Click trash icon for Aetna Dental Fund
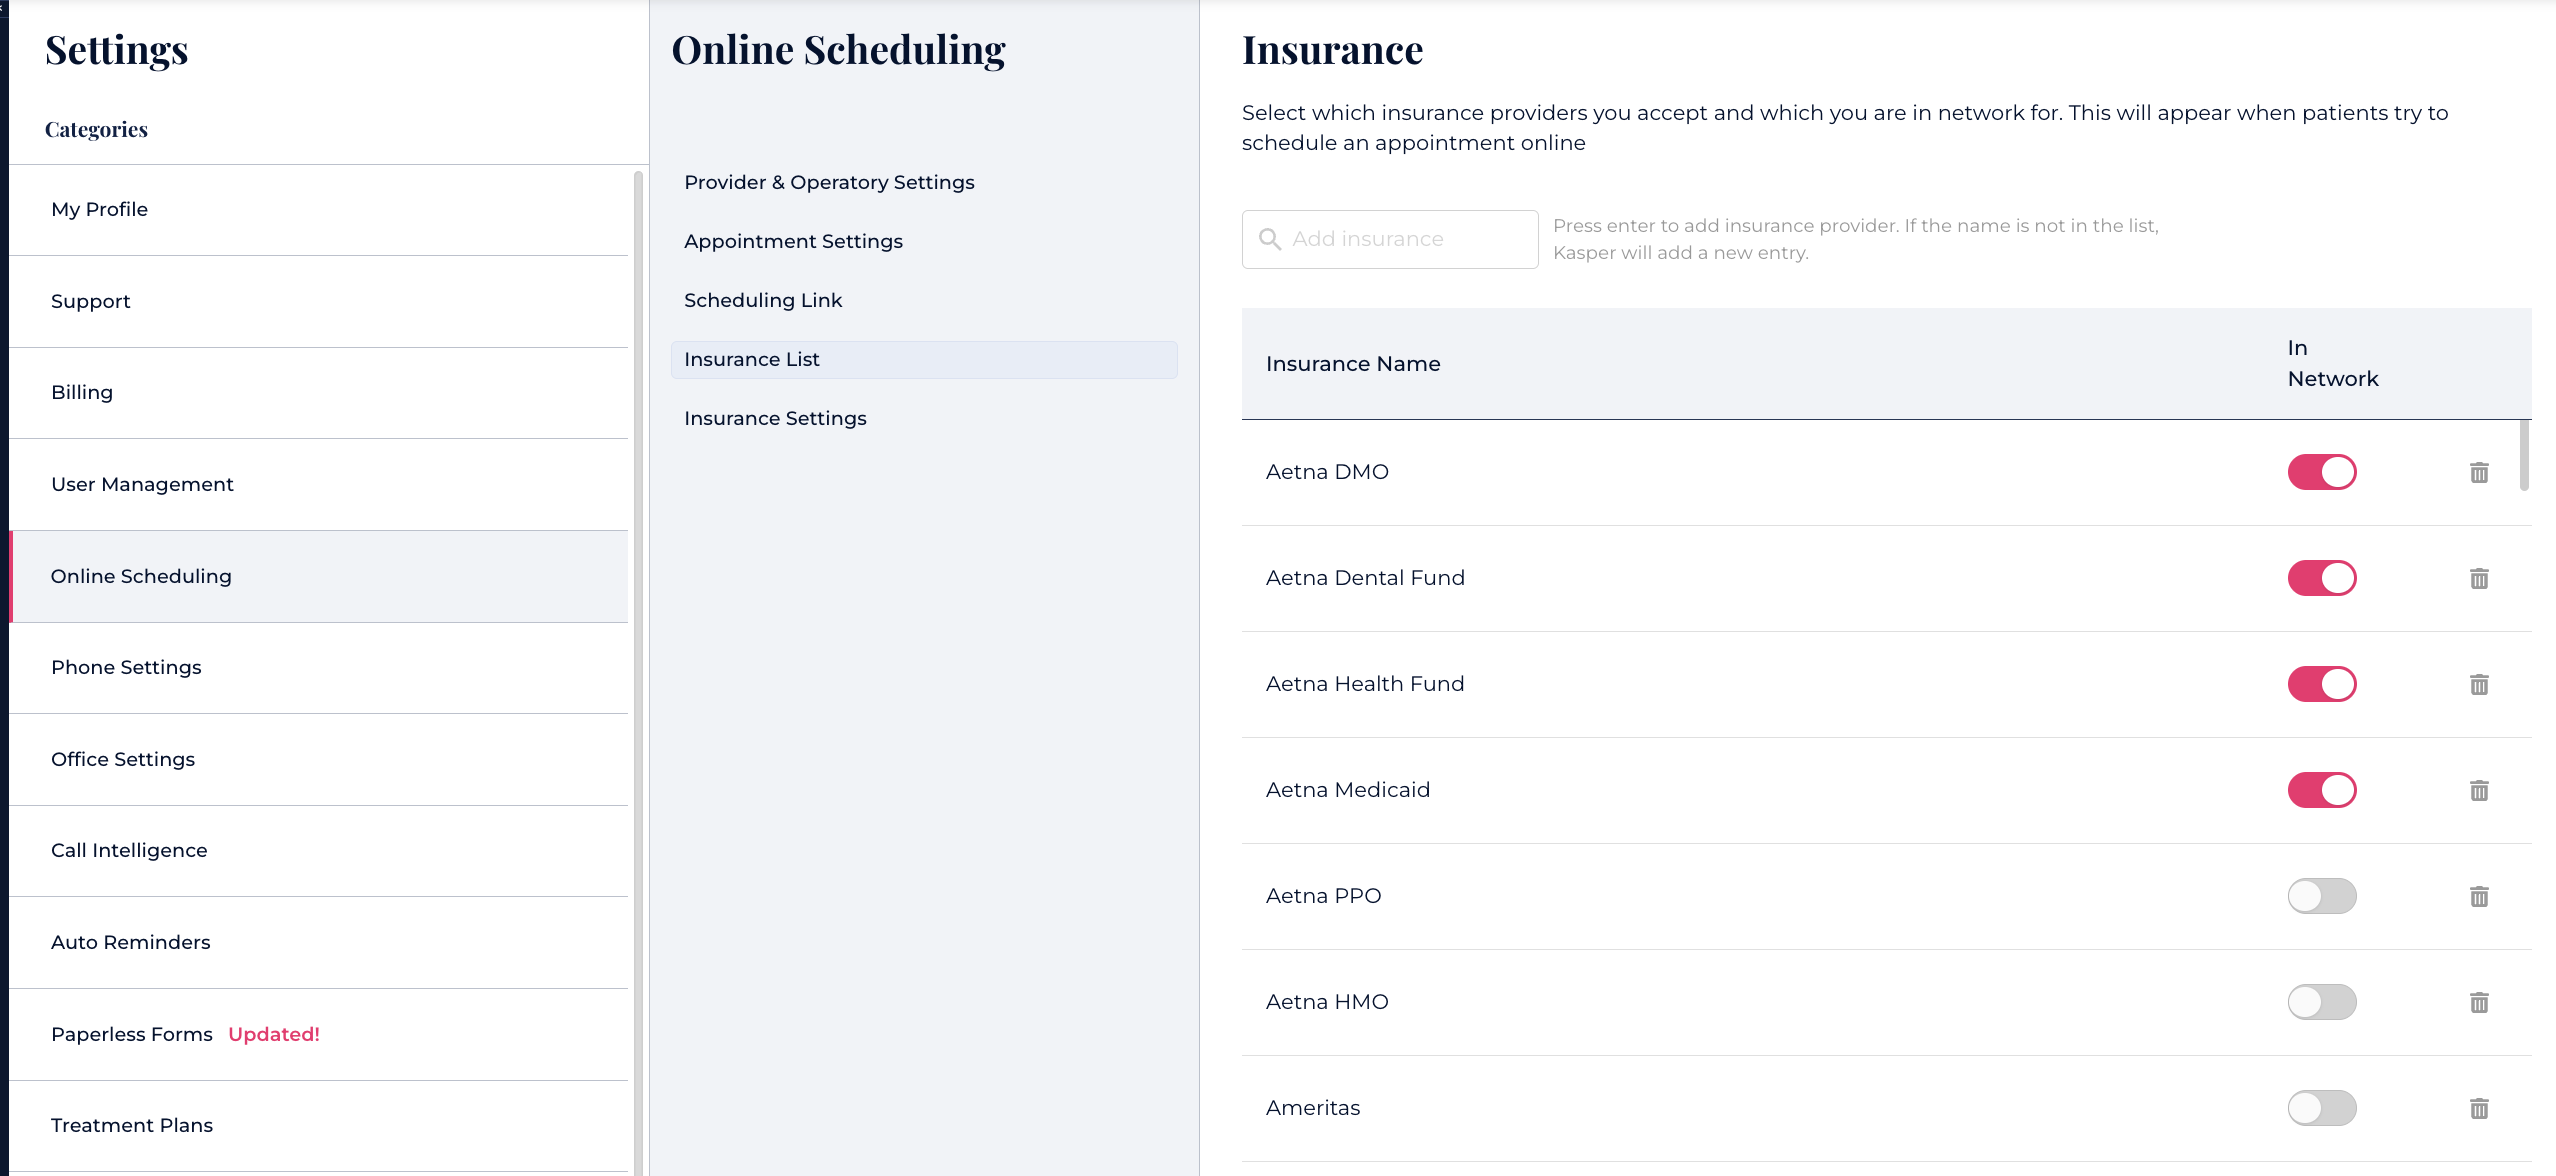The width and height of the screenshot is (2556, 1176). 2479,578
